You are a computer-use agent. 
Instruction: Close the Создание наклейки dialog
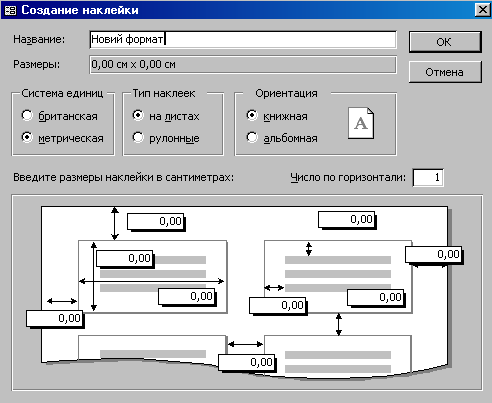tap(482, 10)
